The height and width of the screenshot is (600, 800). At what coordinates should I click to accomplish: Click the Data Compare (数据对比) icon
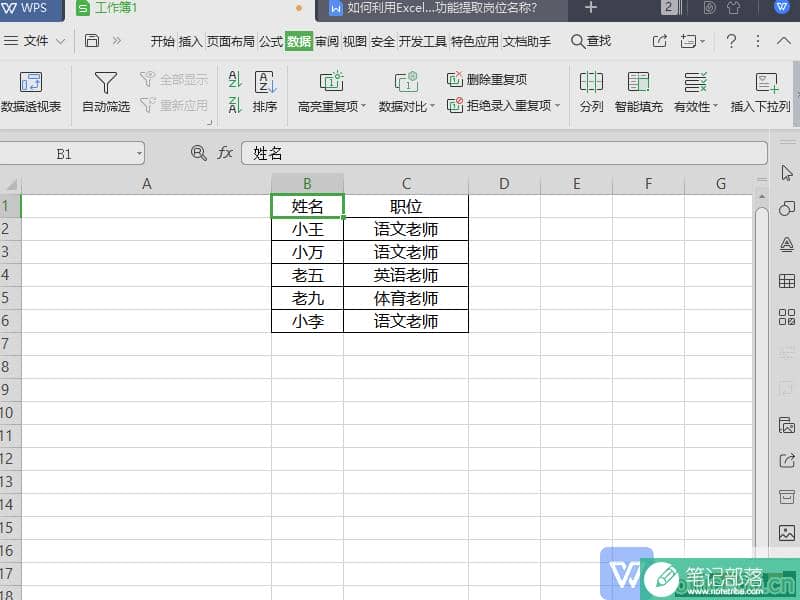click(x=406, y=82)
